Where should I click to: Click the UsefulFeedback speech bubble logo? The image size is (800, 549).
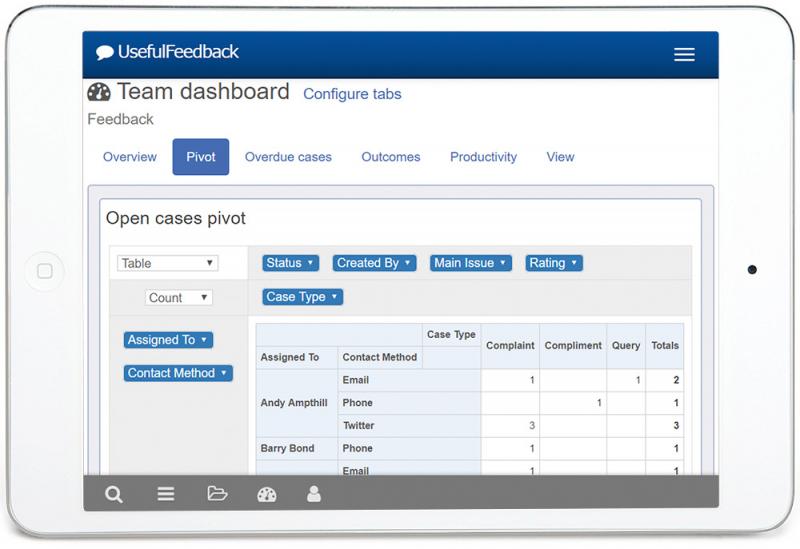tap(105, 53)
